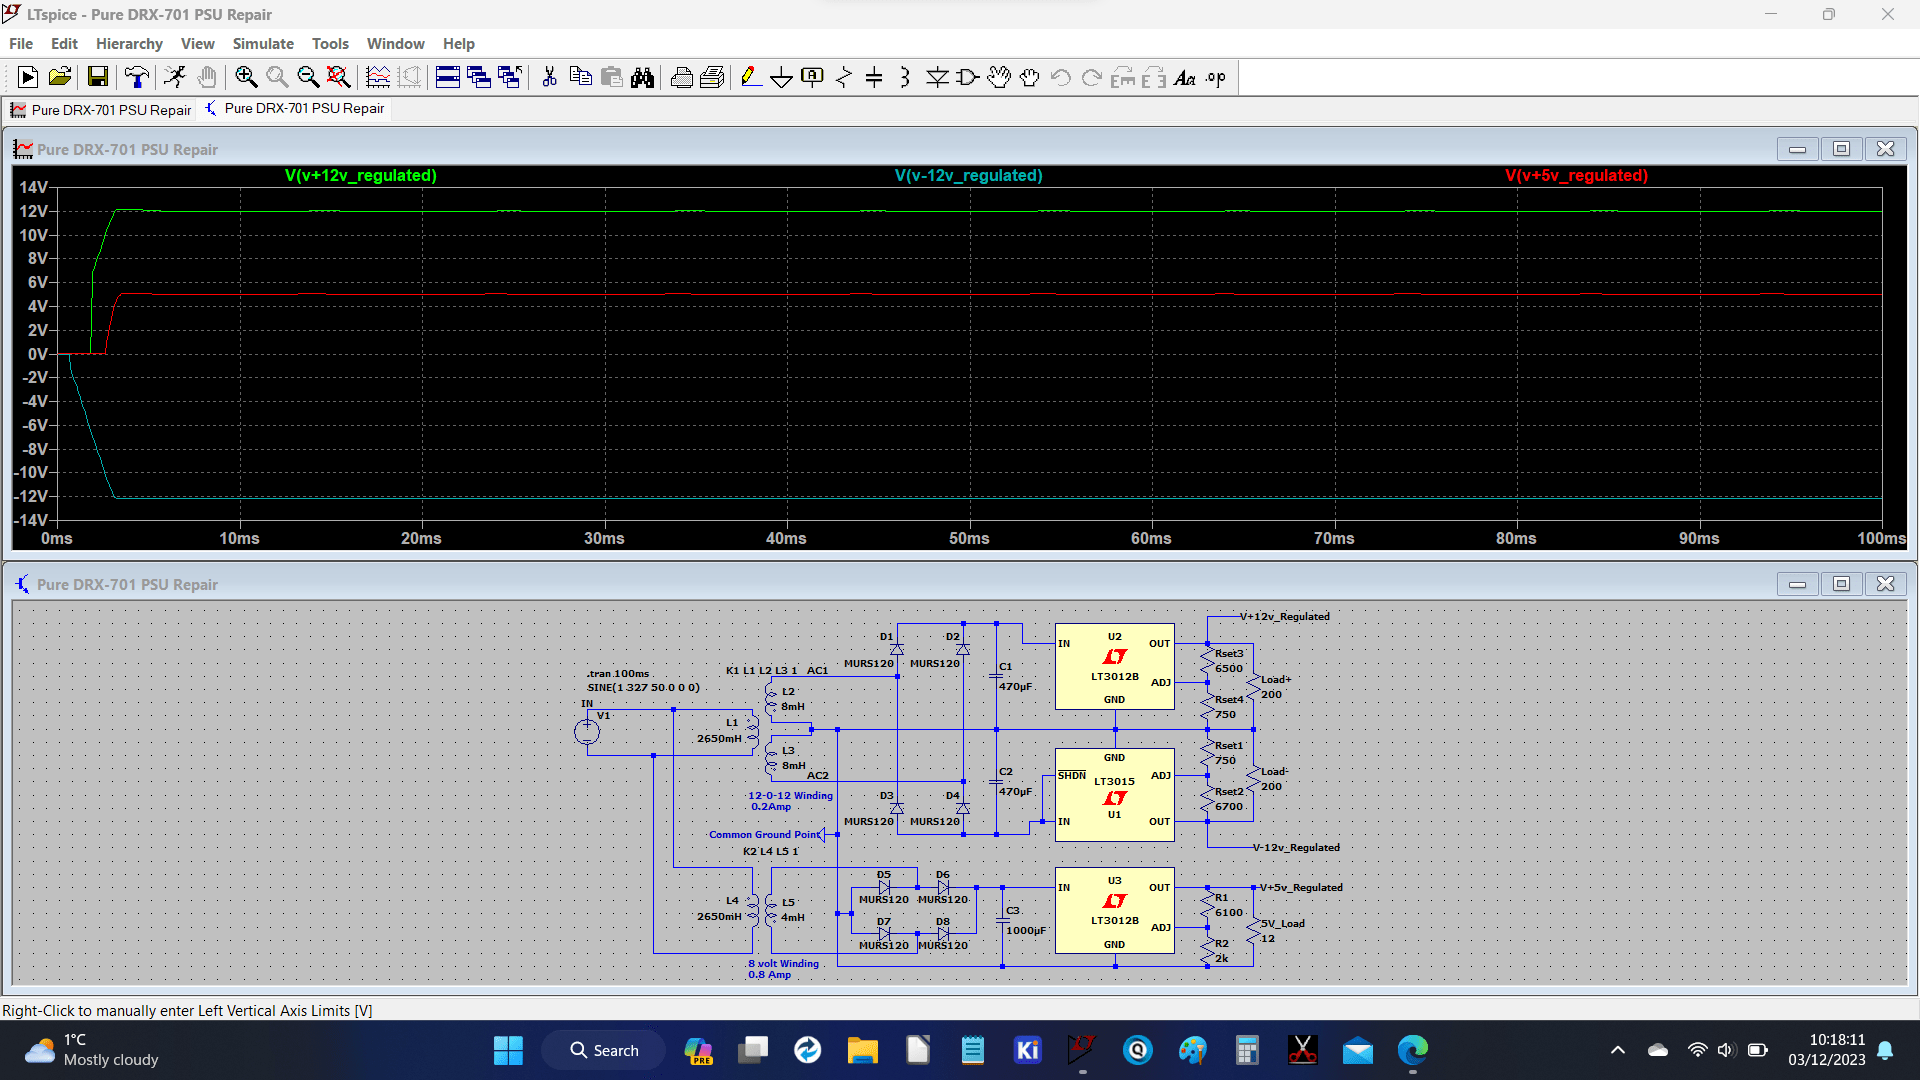1920x1080 pixels.
Task: Select the Text 'Aa' tool
Action: [x=1185, y=77]
